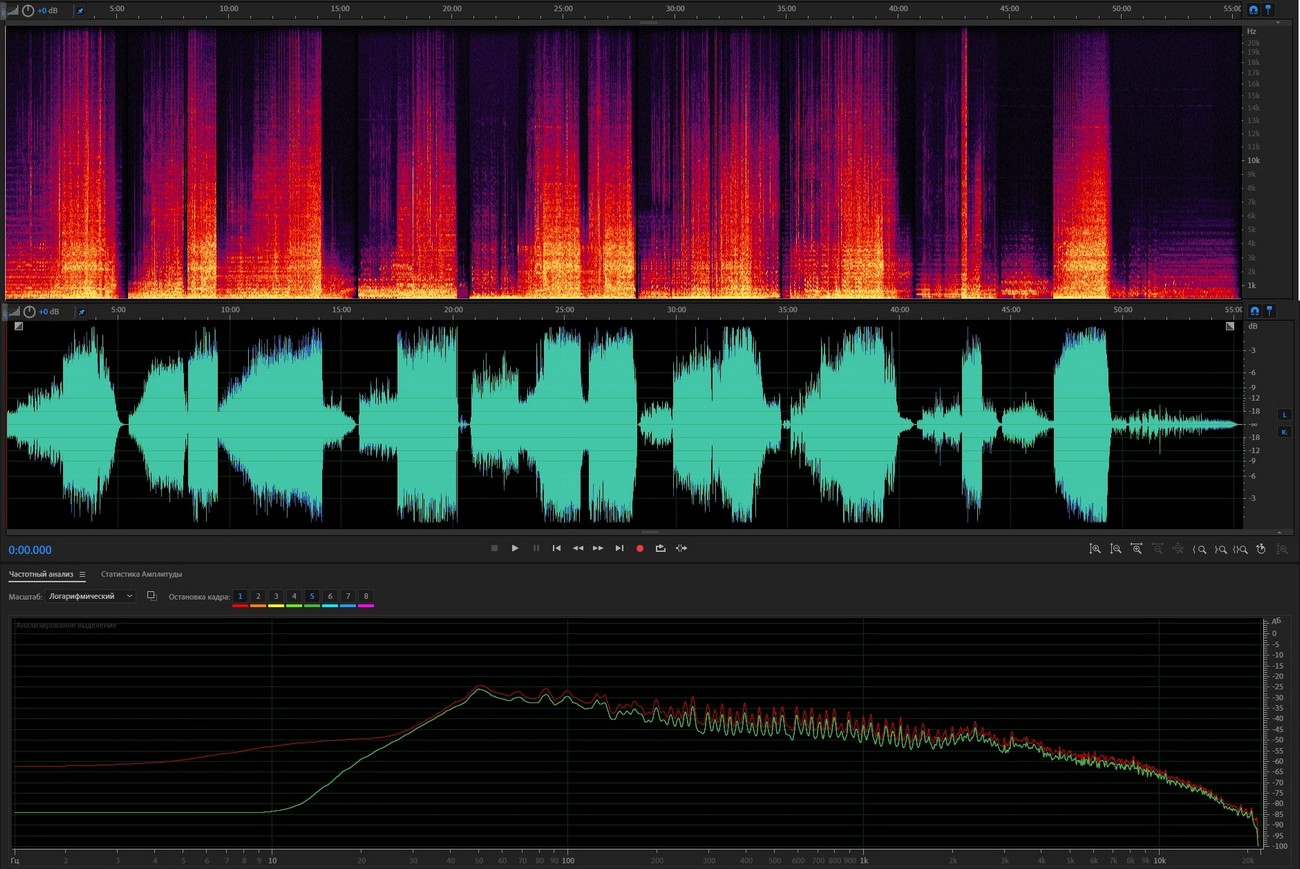Toggle Loop Playback button

tap(660, 548)
